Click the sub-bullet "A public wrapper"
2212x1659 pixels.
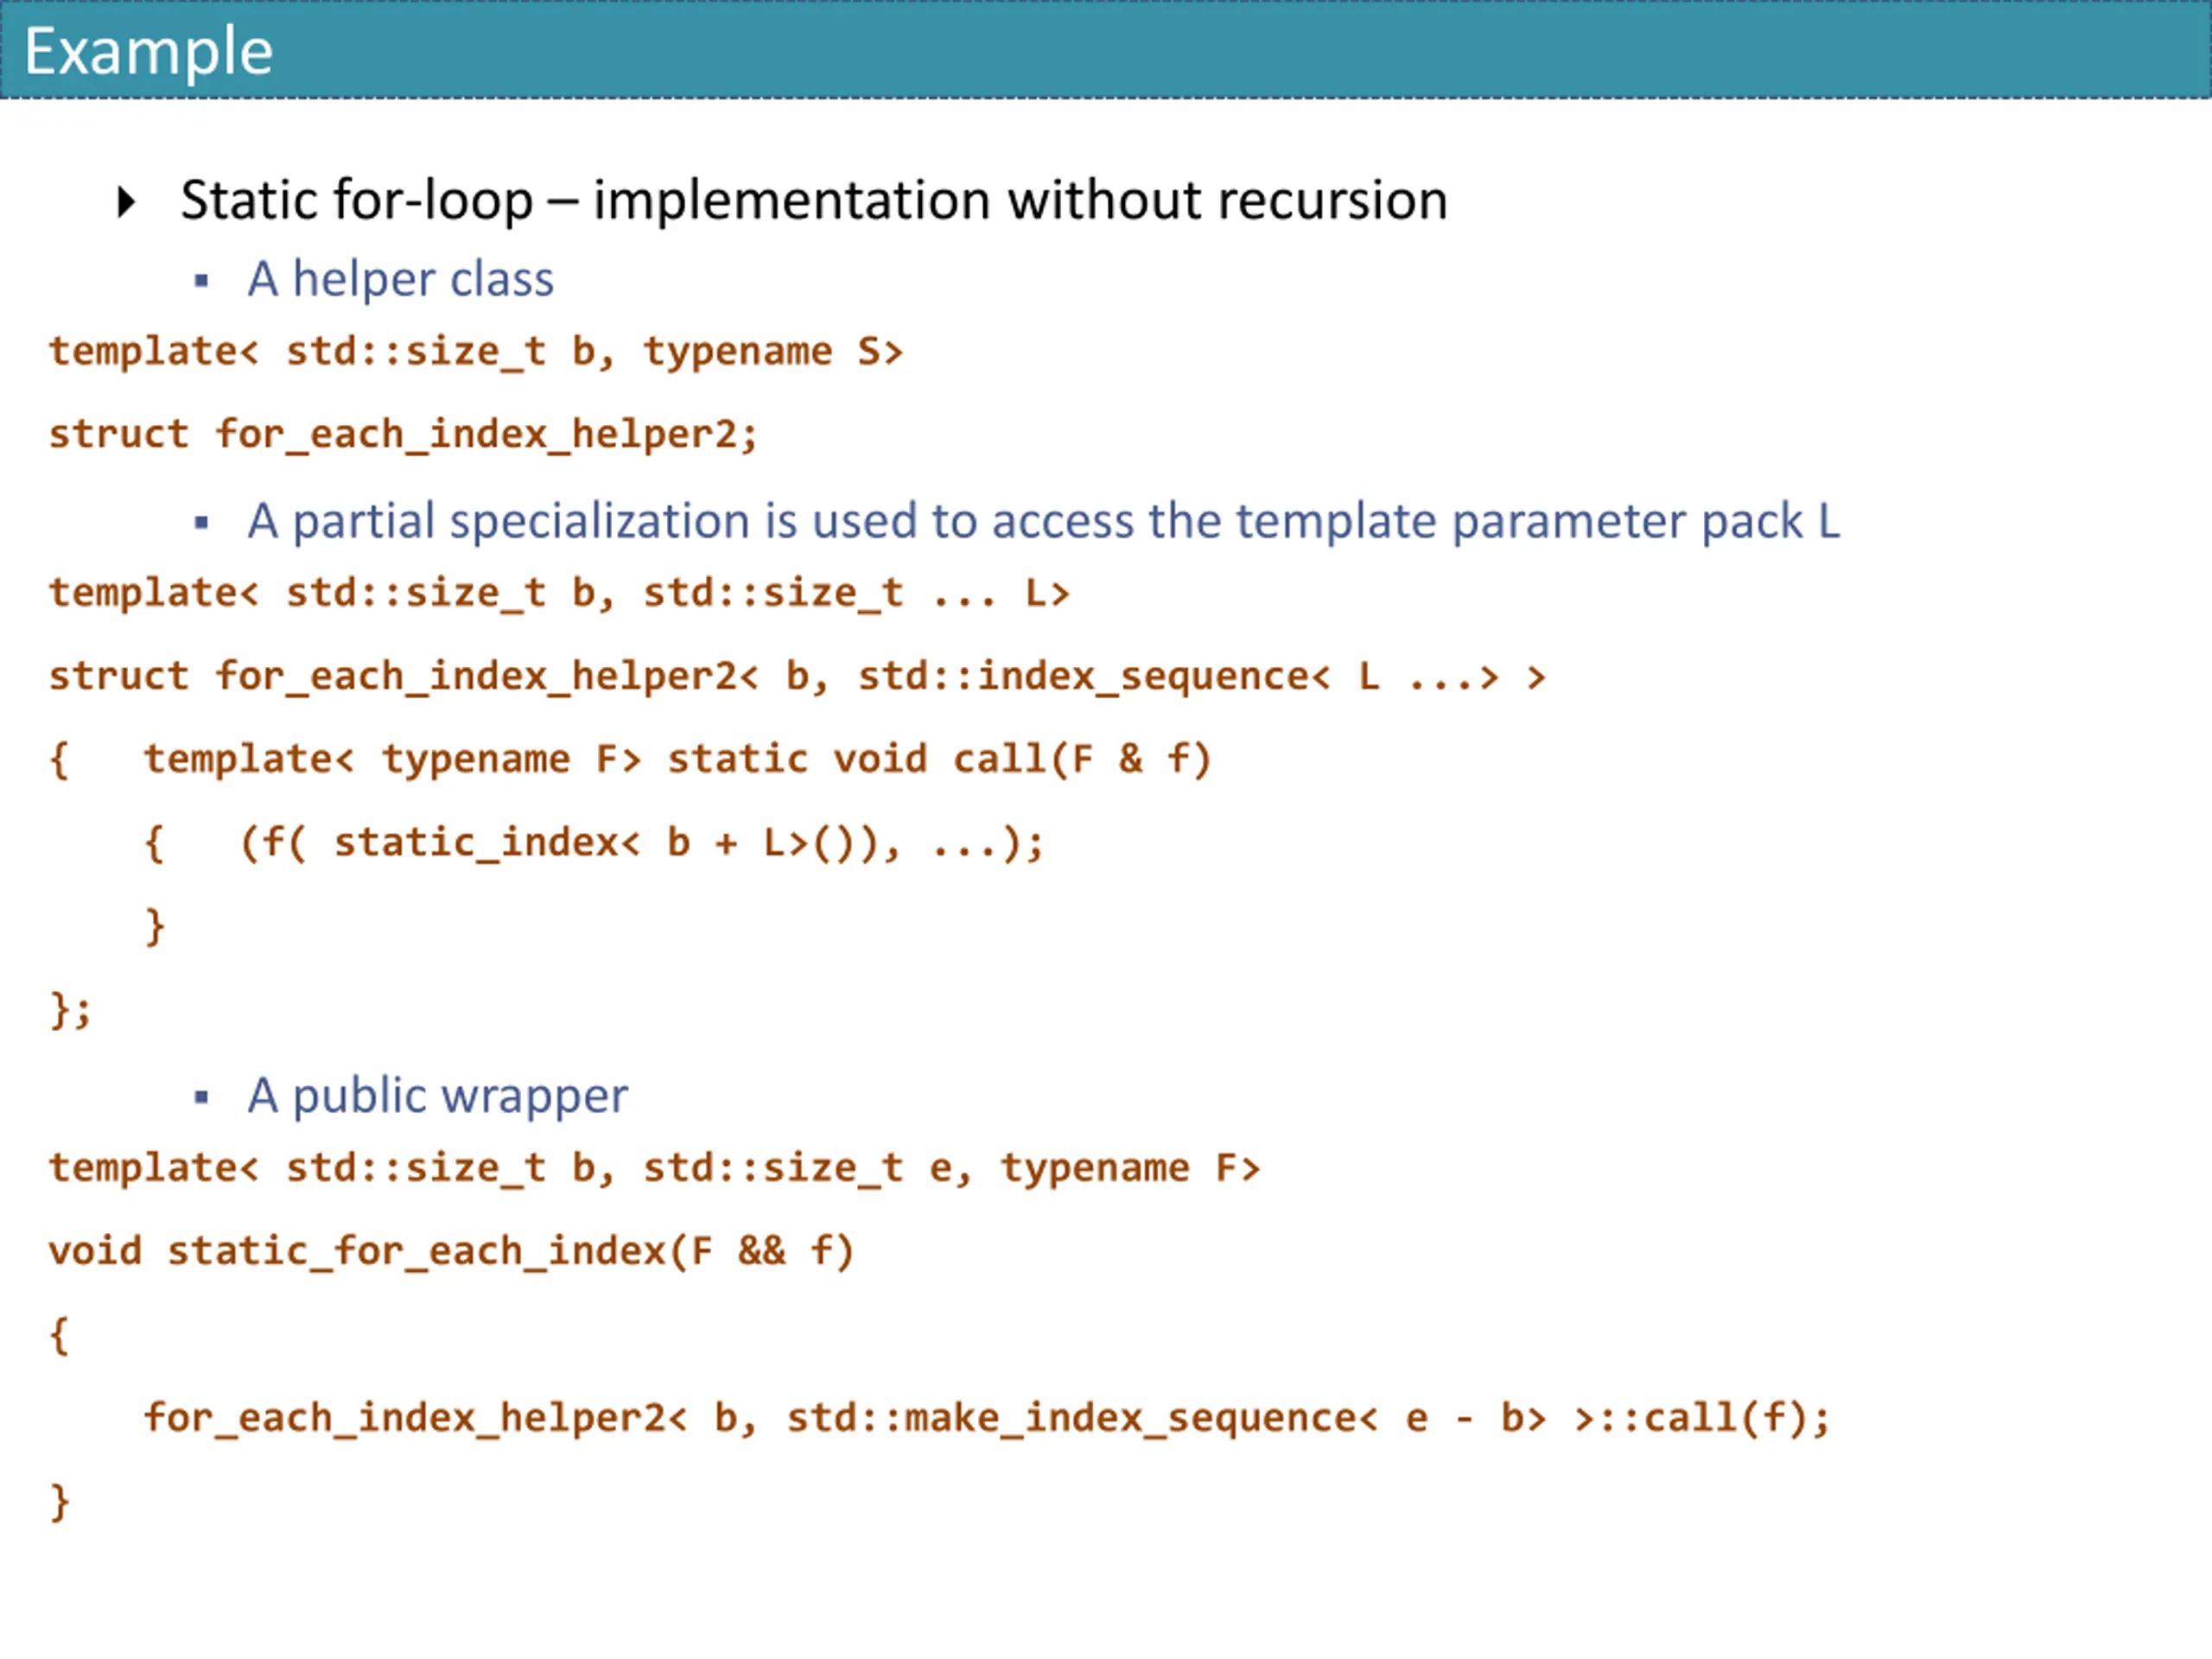tap(438, 1096)
